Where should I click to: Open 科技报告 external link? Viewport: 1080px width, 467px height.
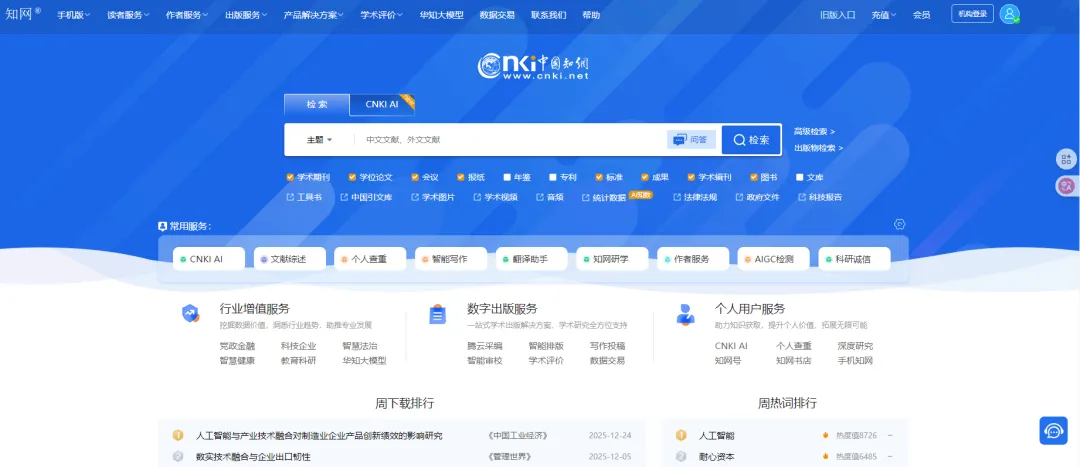[820, 197]
